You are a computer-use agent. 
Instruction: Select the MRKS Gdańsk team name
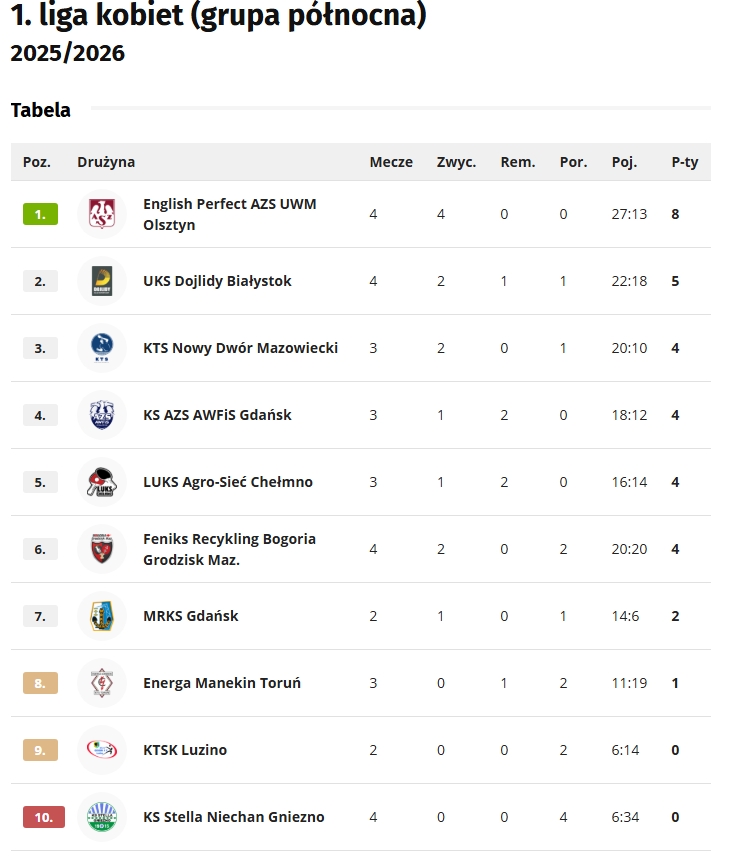[190, 616]
